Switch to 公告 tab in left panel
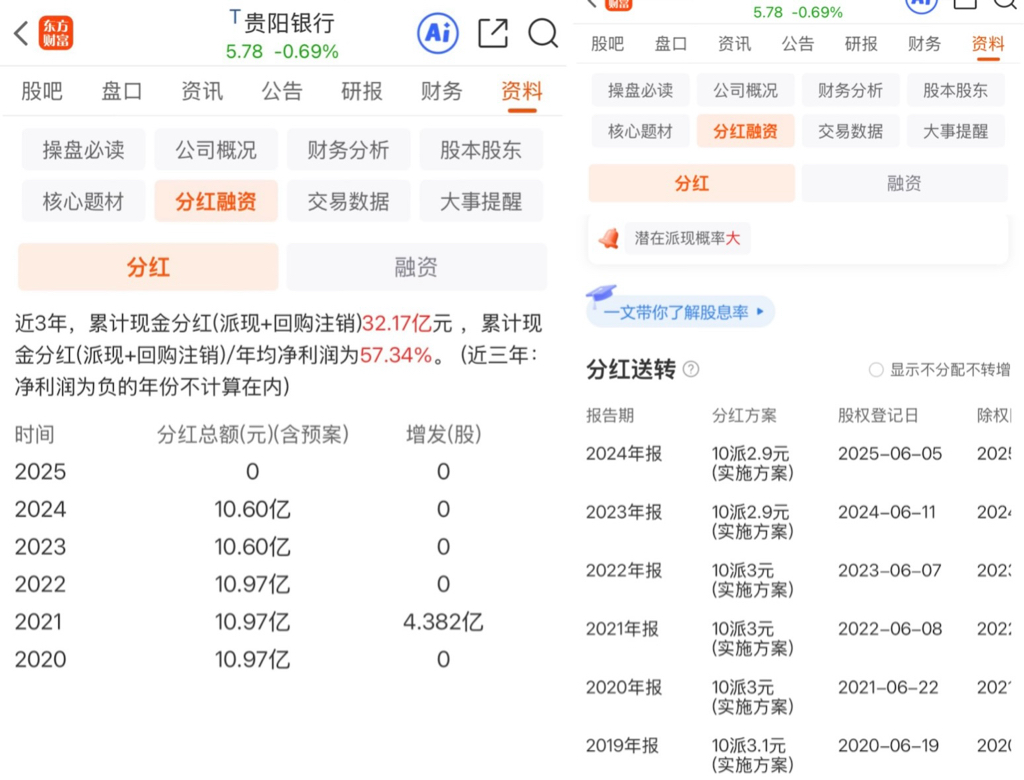This screenshot has height=780, width=1024. point(282,91)
